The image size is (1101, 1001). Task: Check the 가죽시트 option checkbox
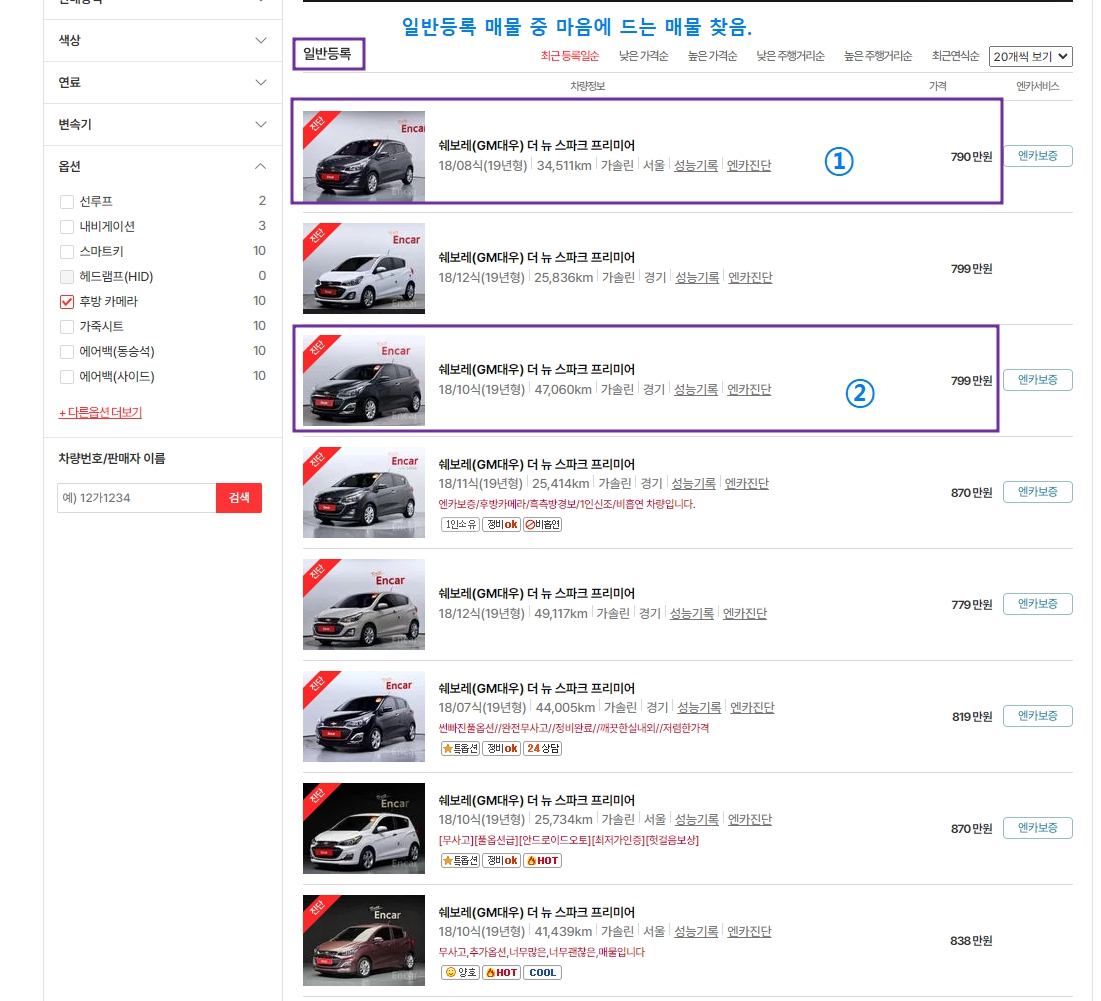[67, 327]
